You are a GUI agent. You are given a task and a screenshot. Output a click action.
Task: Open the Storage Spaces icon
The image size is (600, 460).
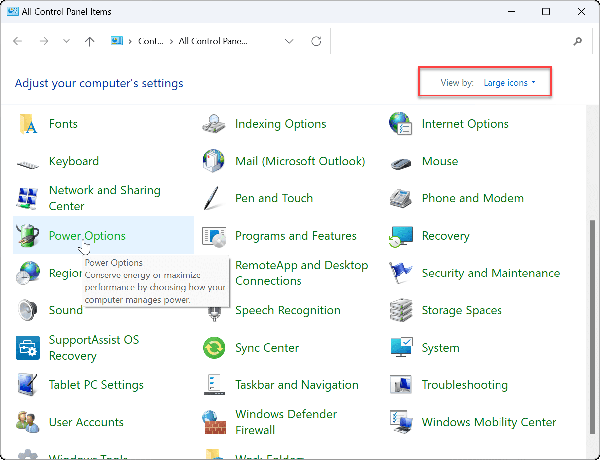click(x=401, y=310)
